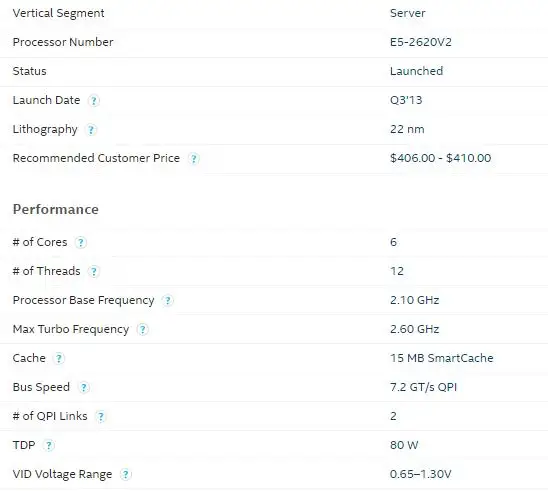Click the 2.10 GHz base frequency value
Screen dimensions: 548x491
pyautogui.click(x=414, y=300)
